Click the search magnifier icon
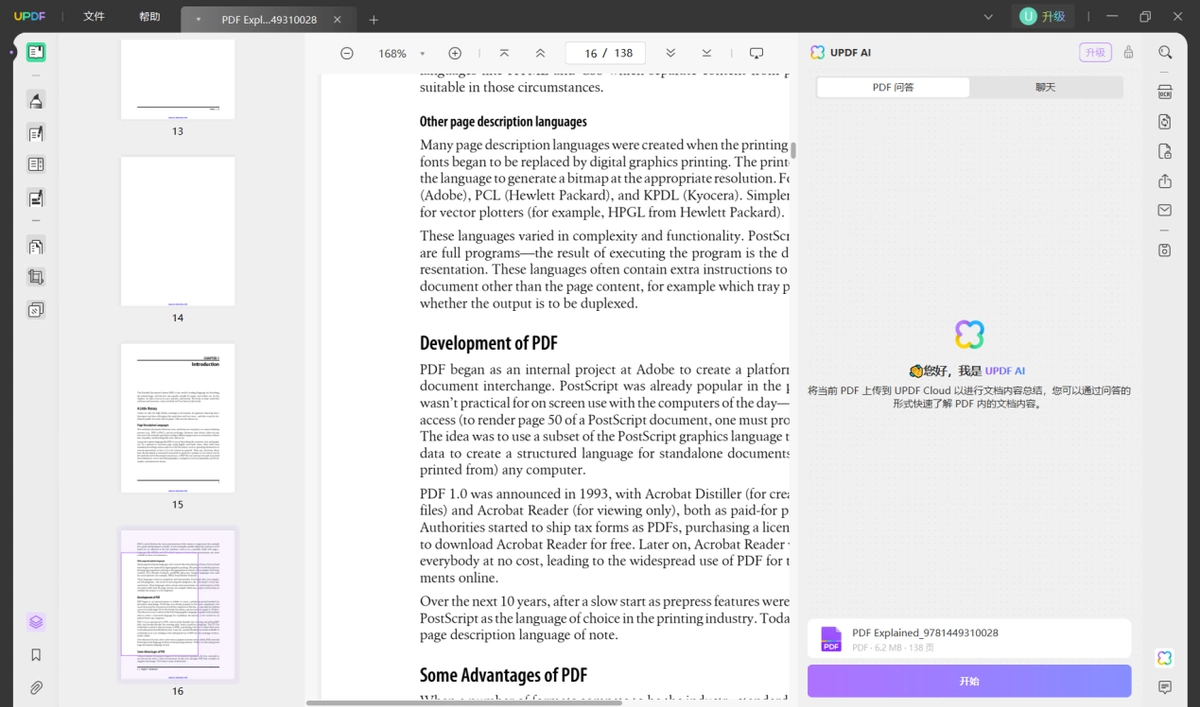Viewport: 1200px width, 707px height. click(x=1165, y=53)
